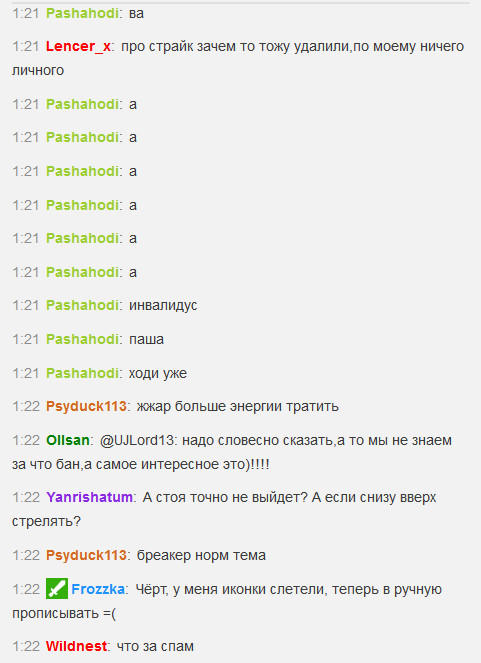Viewport: 481px width, 663px height.
Task: Click the 1:22 timestamp beside Yanrishatum
Action: tap(25, 497)
